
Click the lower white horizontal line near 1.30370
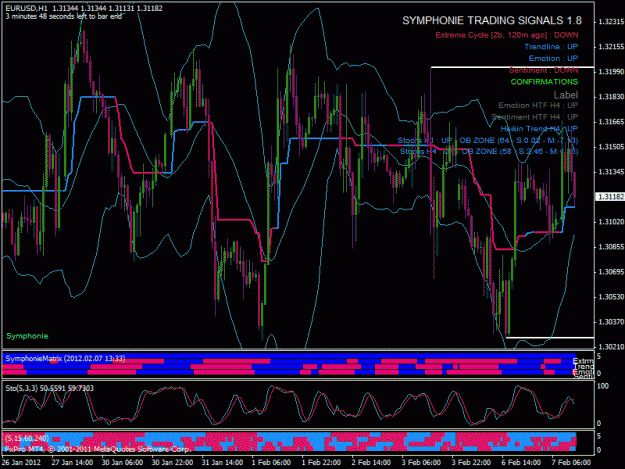tap(550, 338)
